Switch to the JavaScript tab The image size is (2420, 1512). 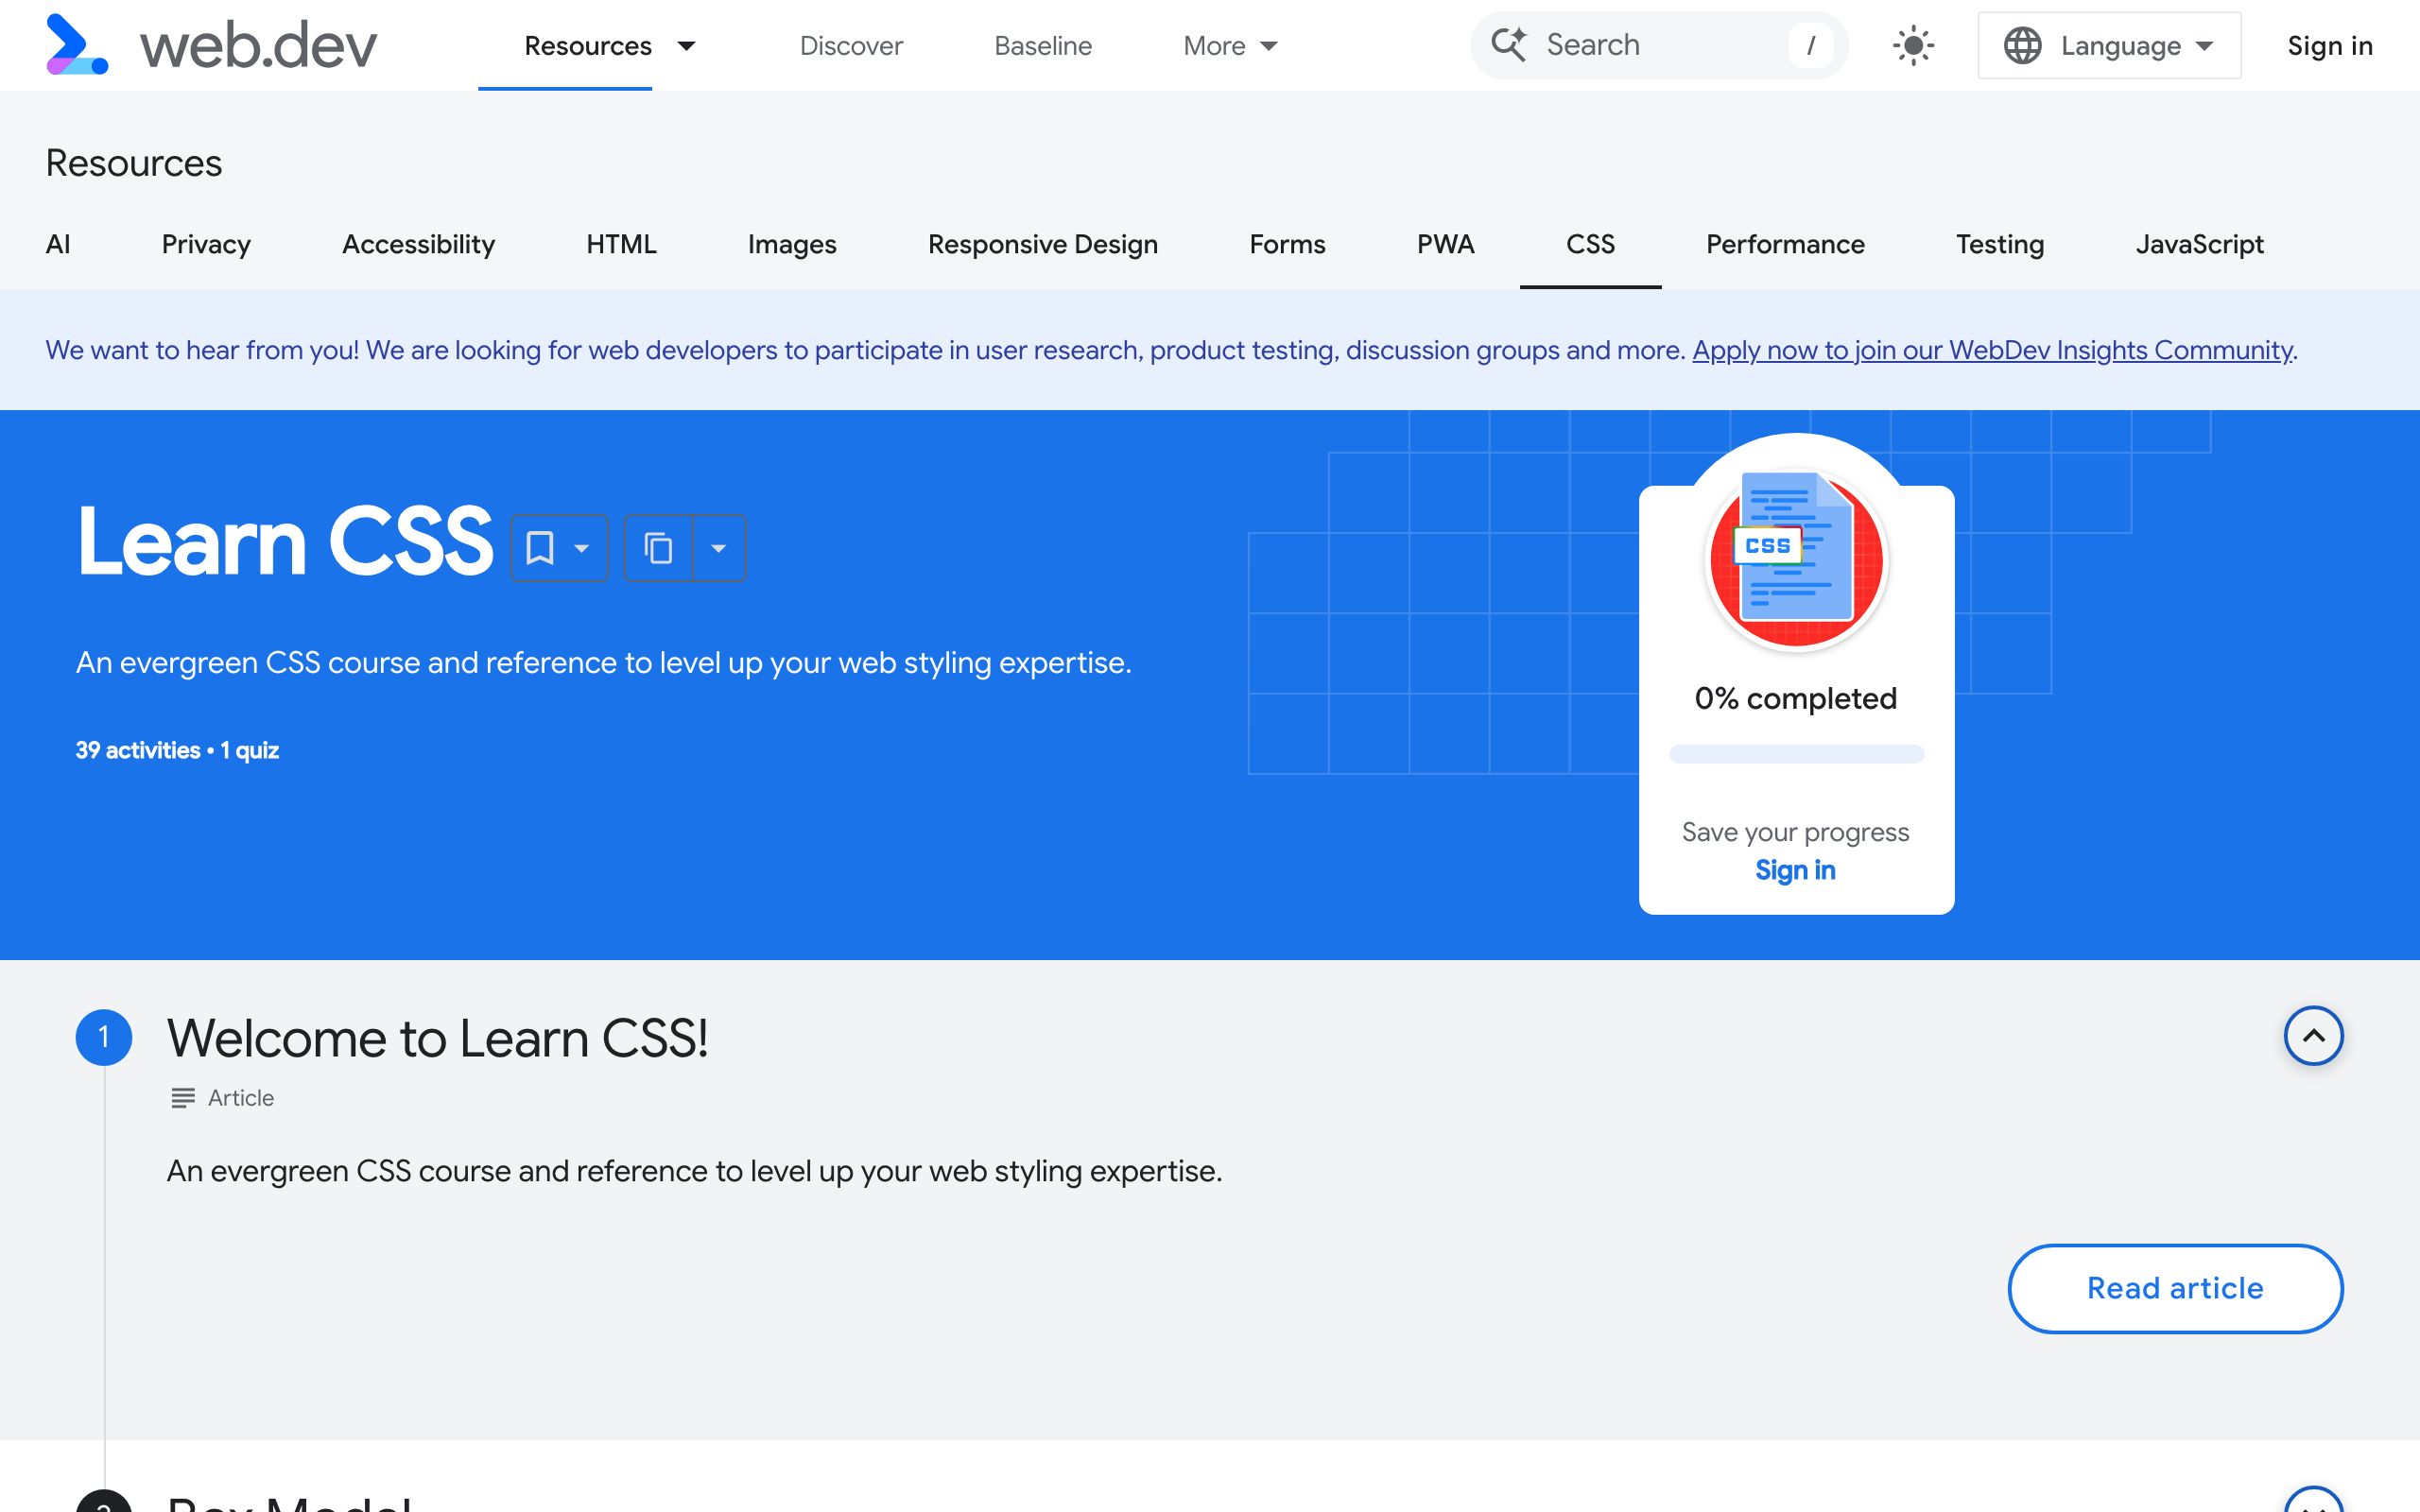[2199, 244]
